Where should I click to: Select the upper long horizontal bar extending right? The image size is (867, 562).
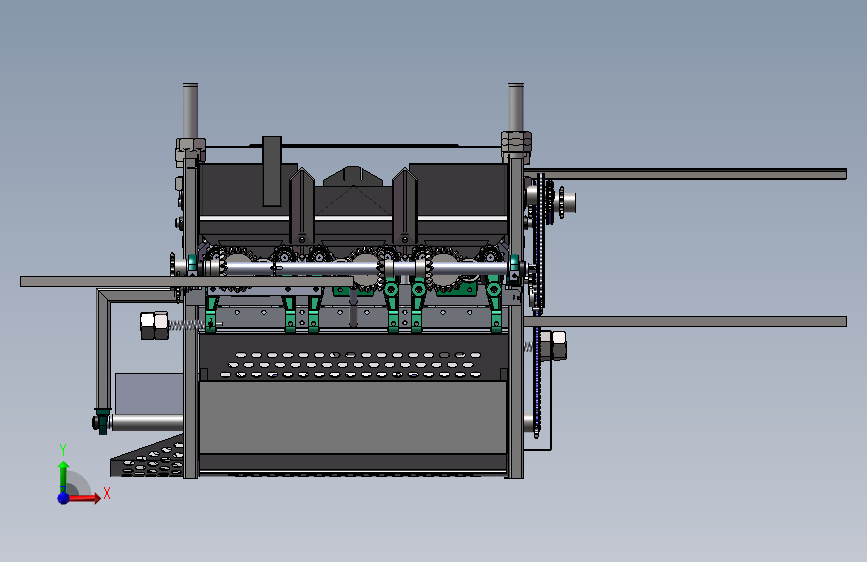tap(686, 174)
